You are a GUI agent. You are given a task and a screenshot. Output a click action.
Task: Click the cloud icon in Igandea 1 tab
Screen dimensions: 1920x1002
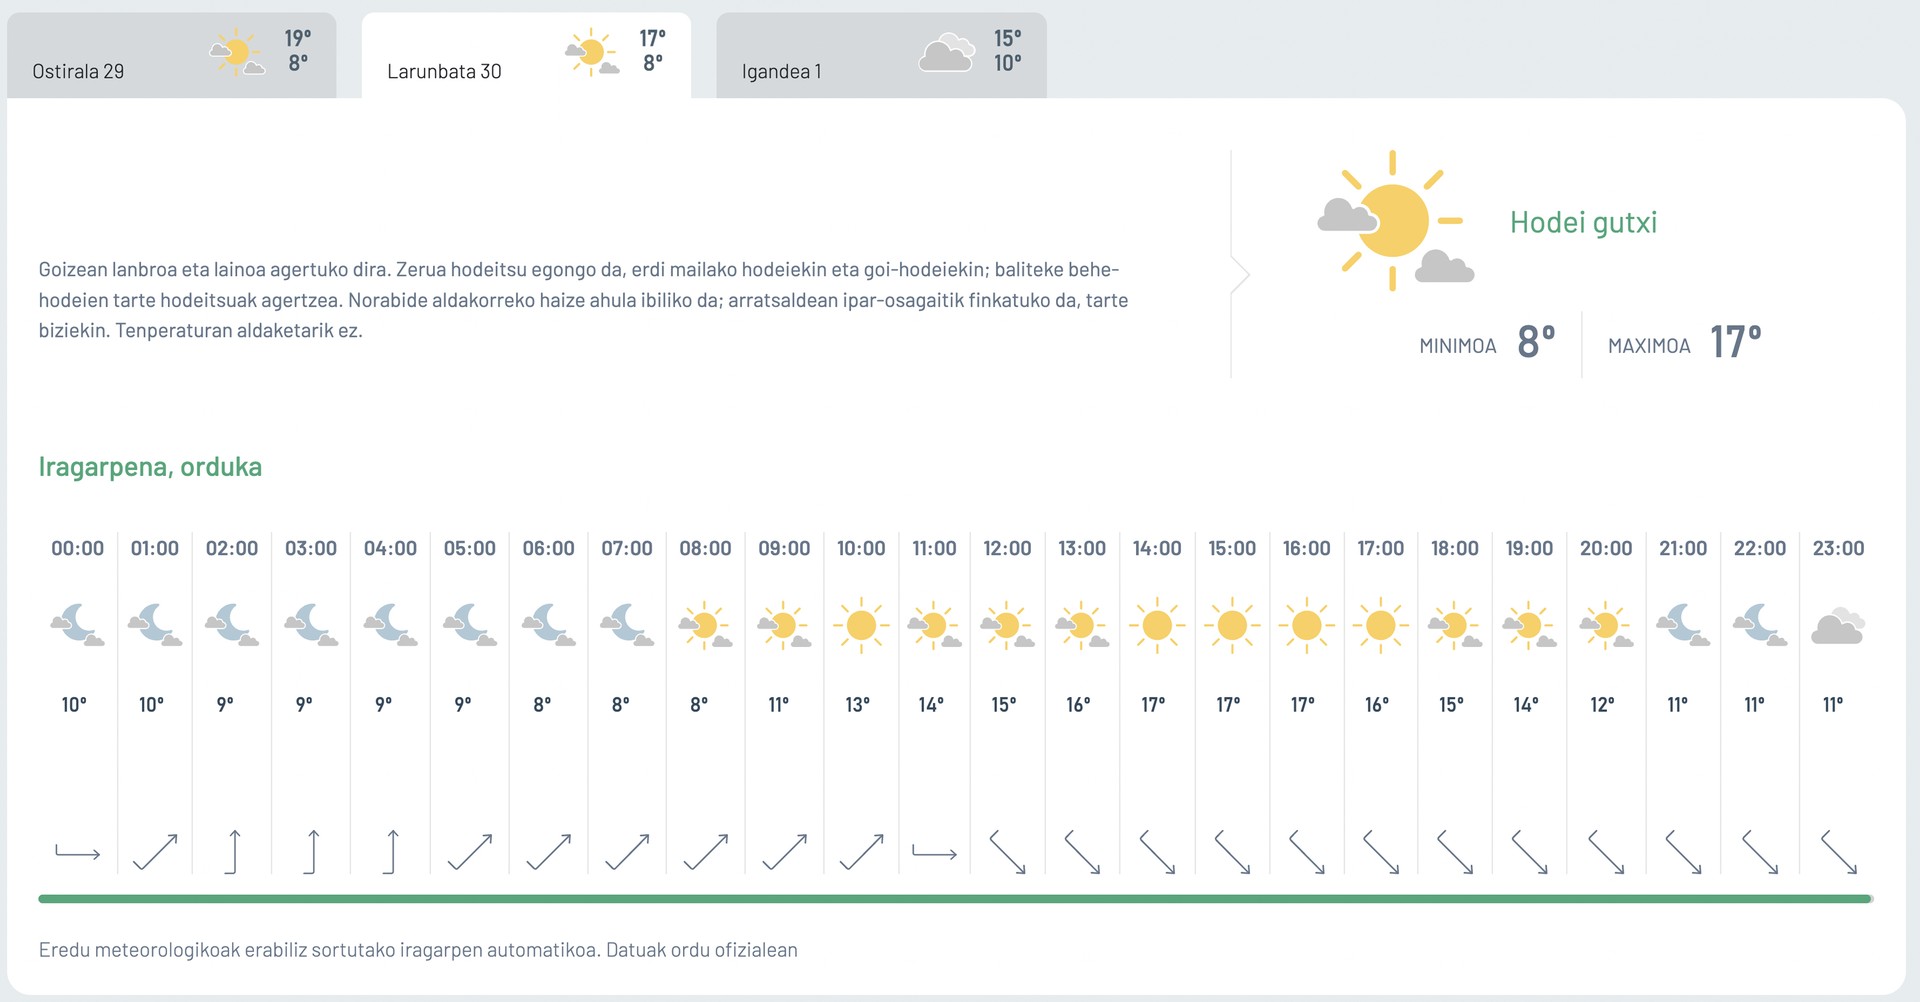[946, 53]
